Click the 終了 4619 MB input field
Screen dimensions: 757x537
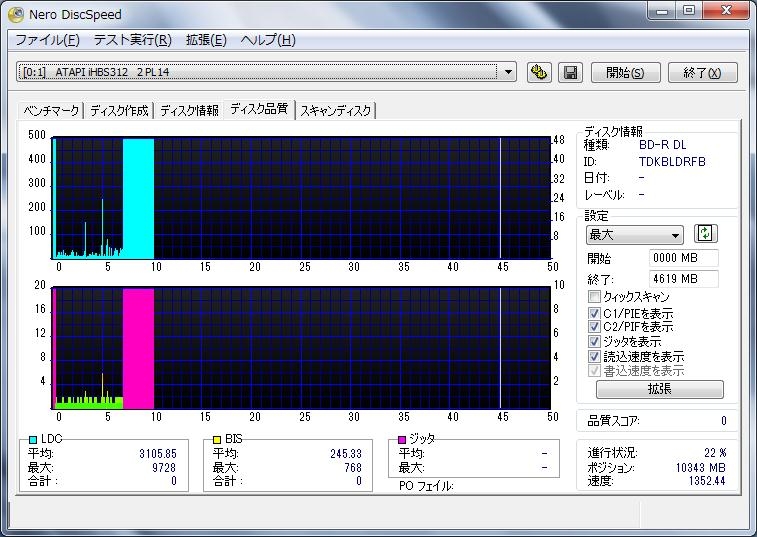click(683, 279)
